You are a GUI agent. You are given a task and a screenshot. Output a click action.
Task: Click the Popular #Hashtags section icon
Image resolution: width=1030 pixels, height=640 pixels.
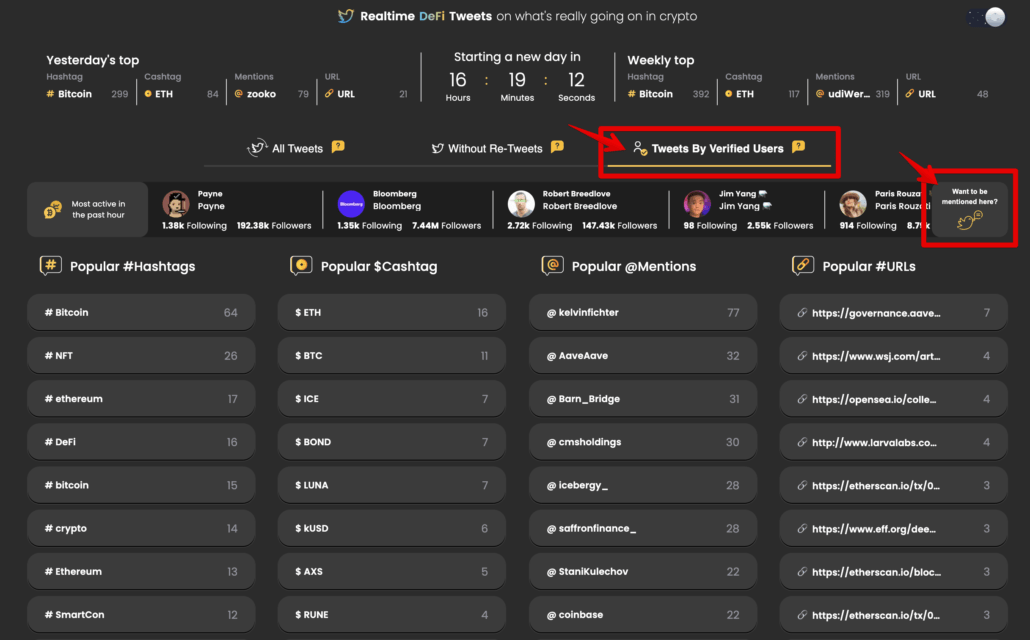click(x=51, y=265)
